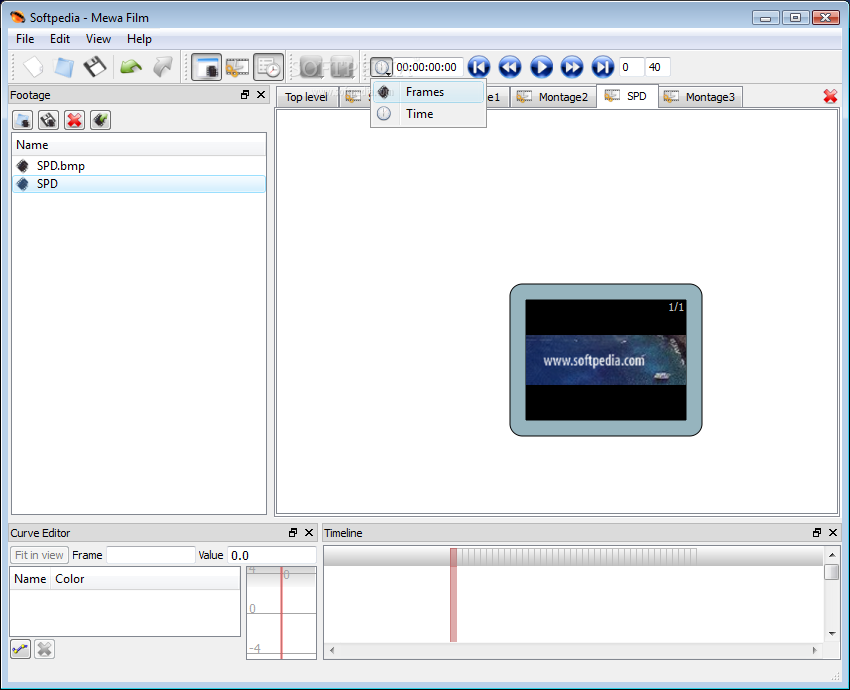Image resolution: width=850 pixels, height=690 pixels.
Task: Click the red timeline playhead marker
Action: pyautogui.click(x=453, y=595)
